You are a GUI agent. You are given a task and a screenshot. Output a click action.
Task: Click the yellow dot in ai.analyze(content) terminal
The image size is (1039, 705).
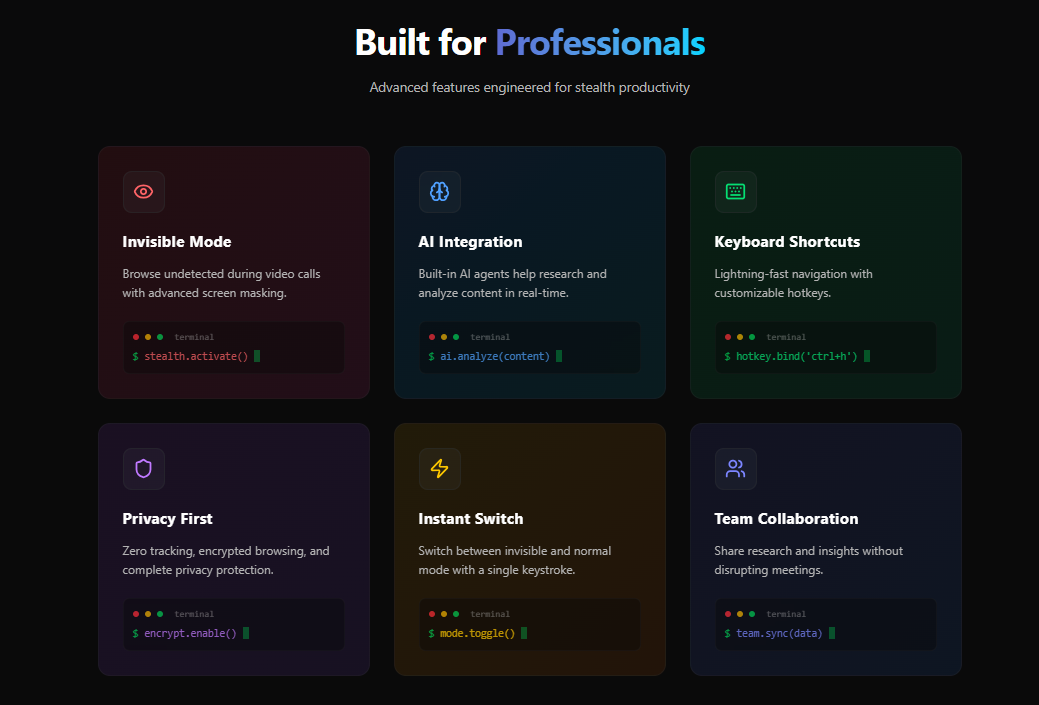tap(444, 337)
